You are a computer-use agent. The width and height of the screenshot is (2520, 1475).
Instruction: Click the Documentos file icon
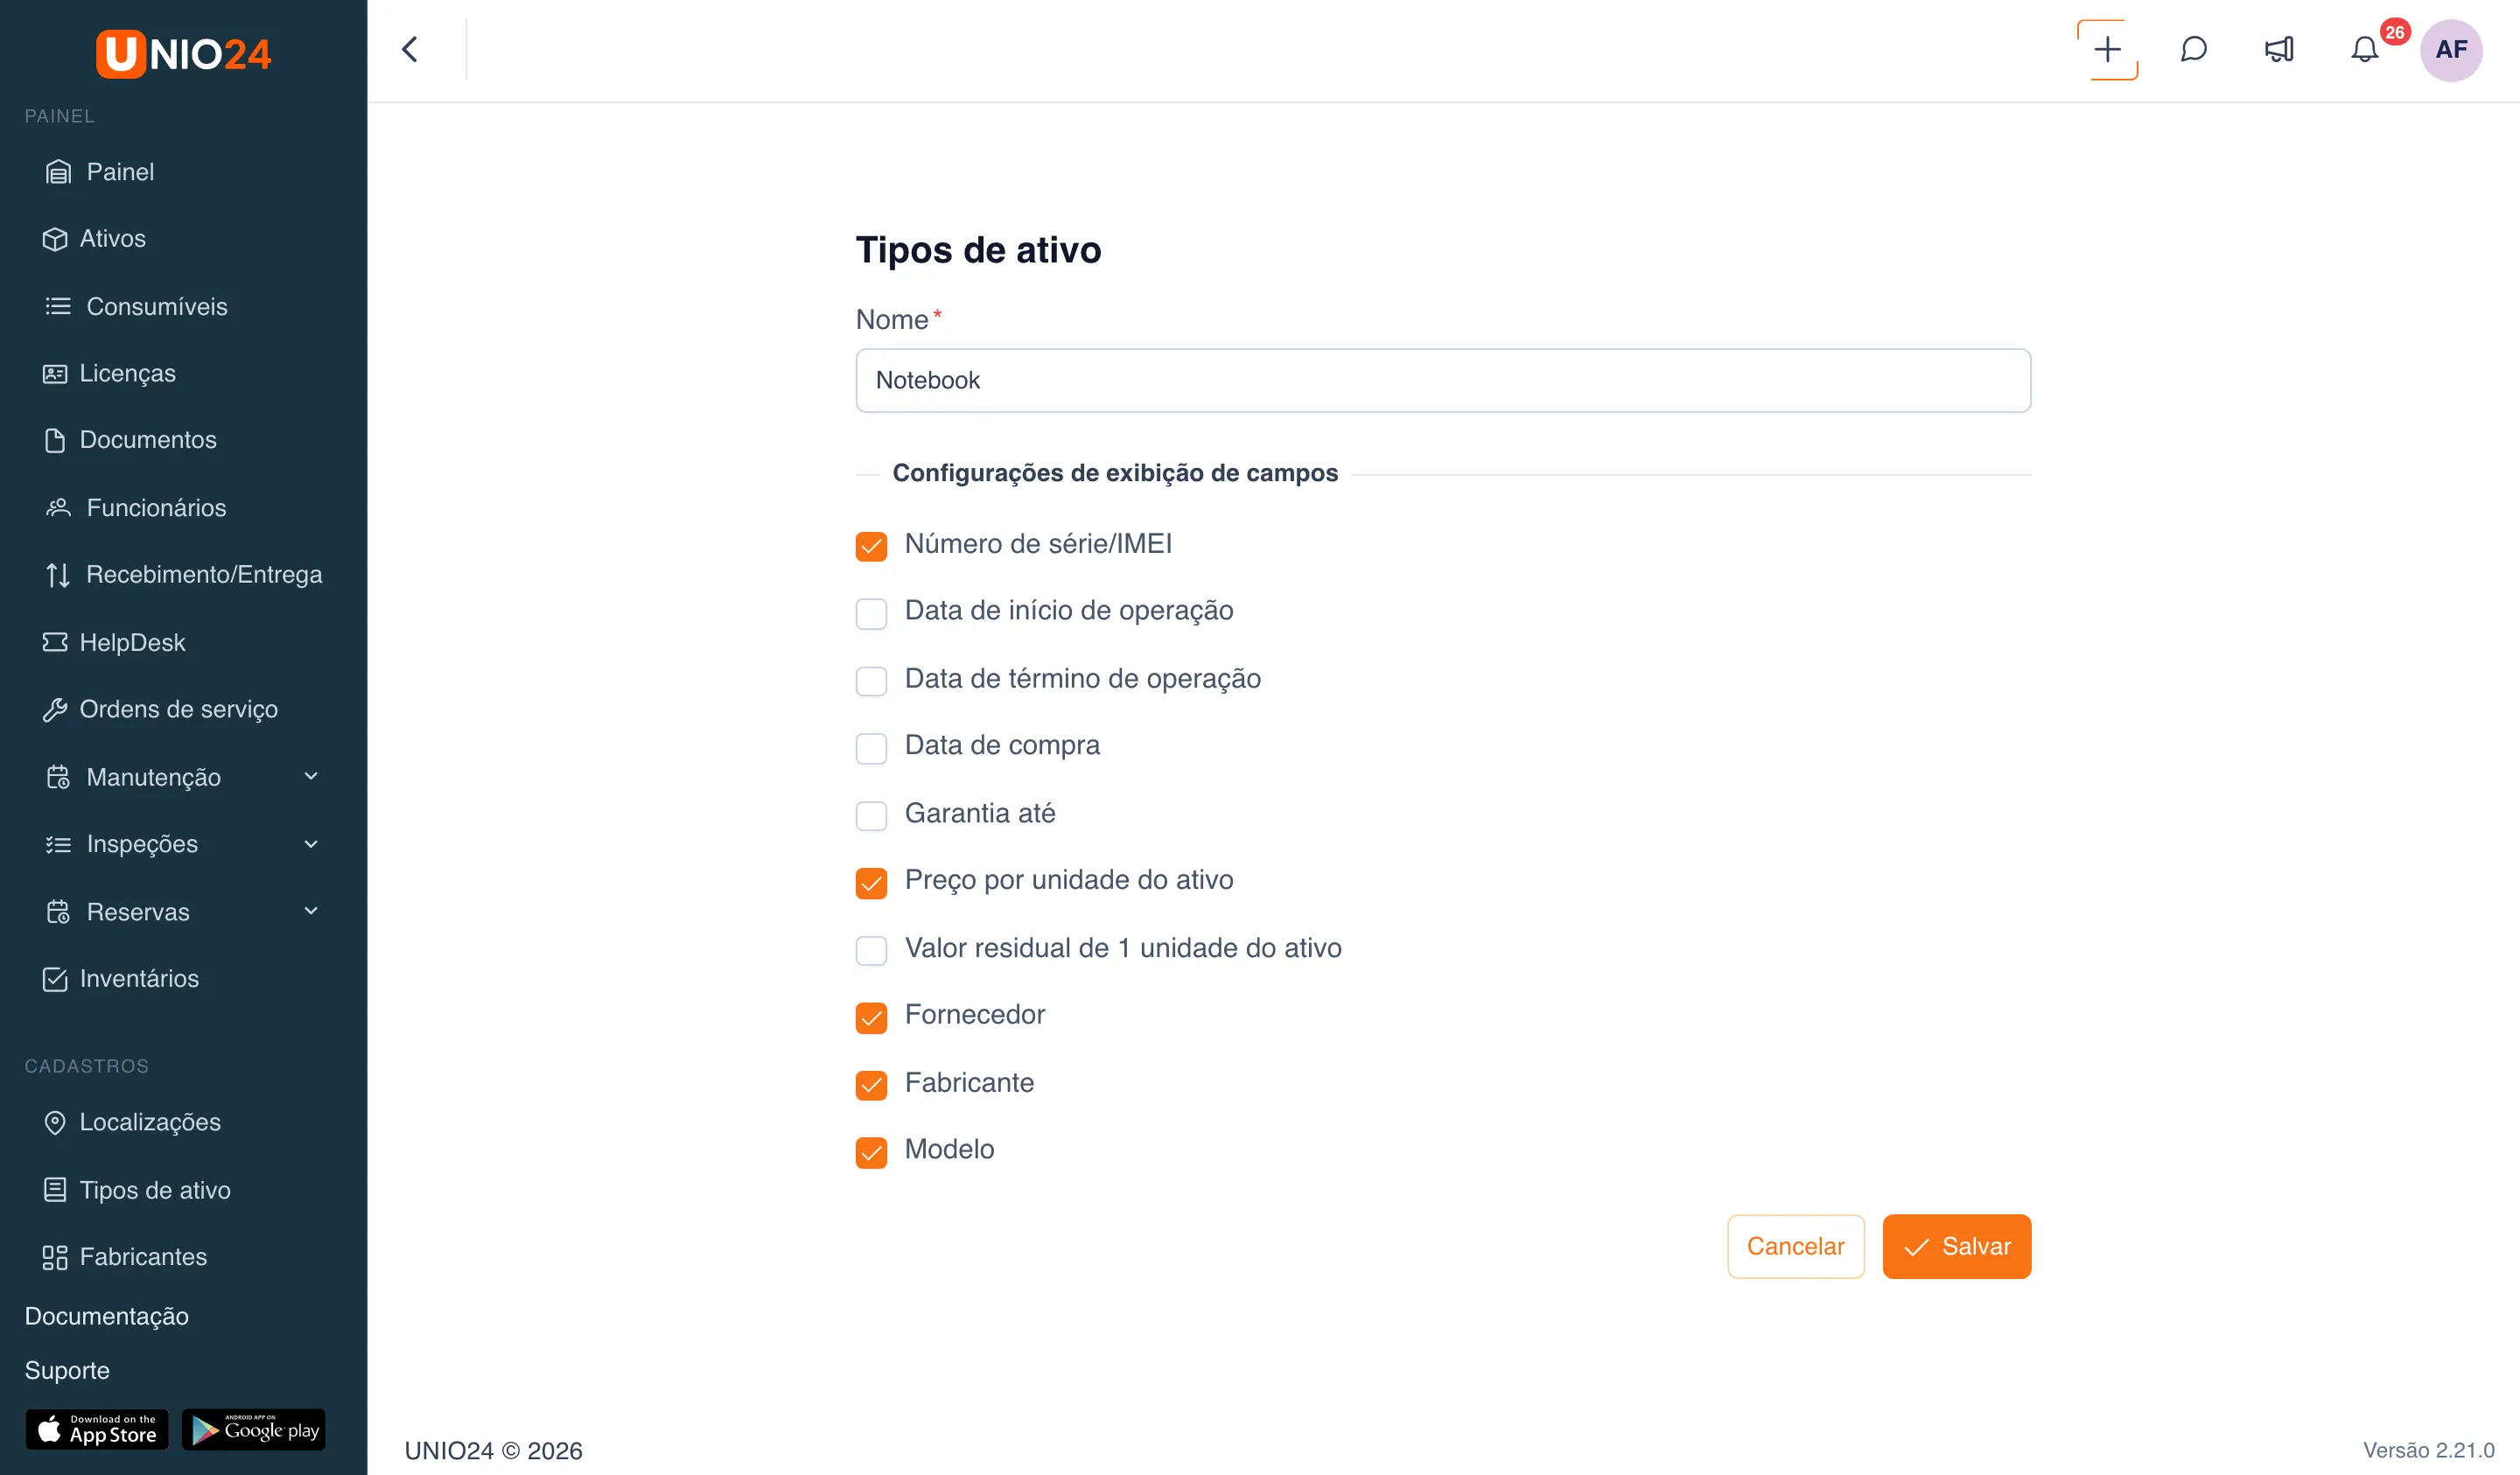[x=55, y=440]
